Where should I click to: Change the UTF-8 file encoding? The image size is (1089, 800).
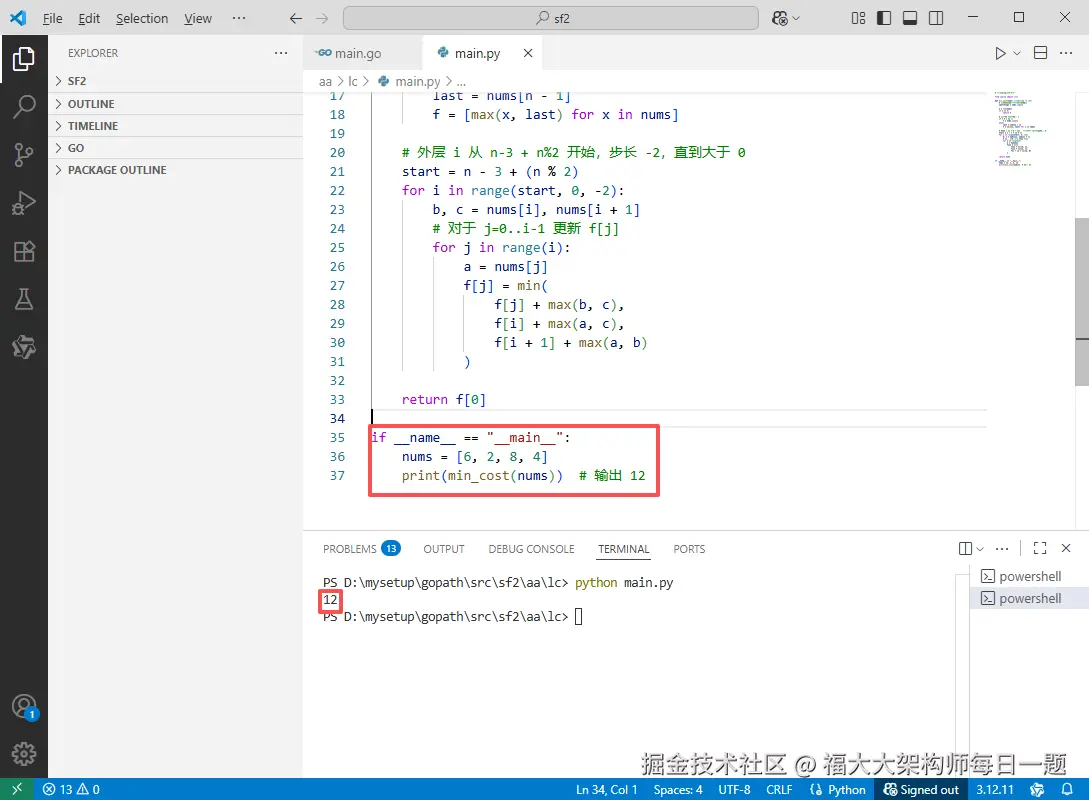[x=734, y=790]
